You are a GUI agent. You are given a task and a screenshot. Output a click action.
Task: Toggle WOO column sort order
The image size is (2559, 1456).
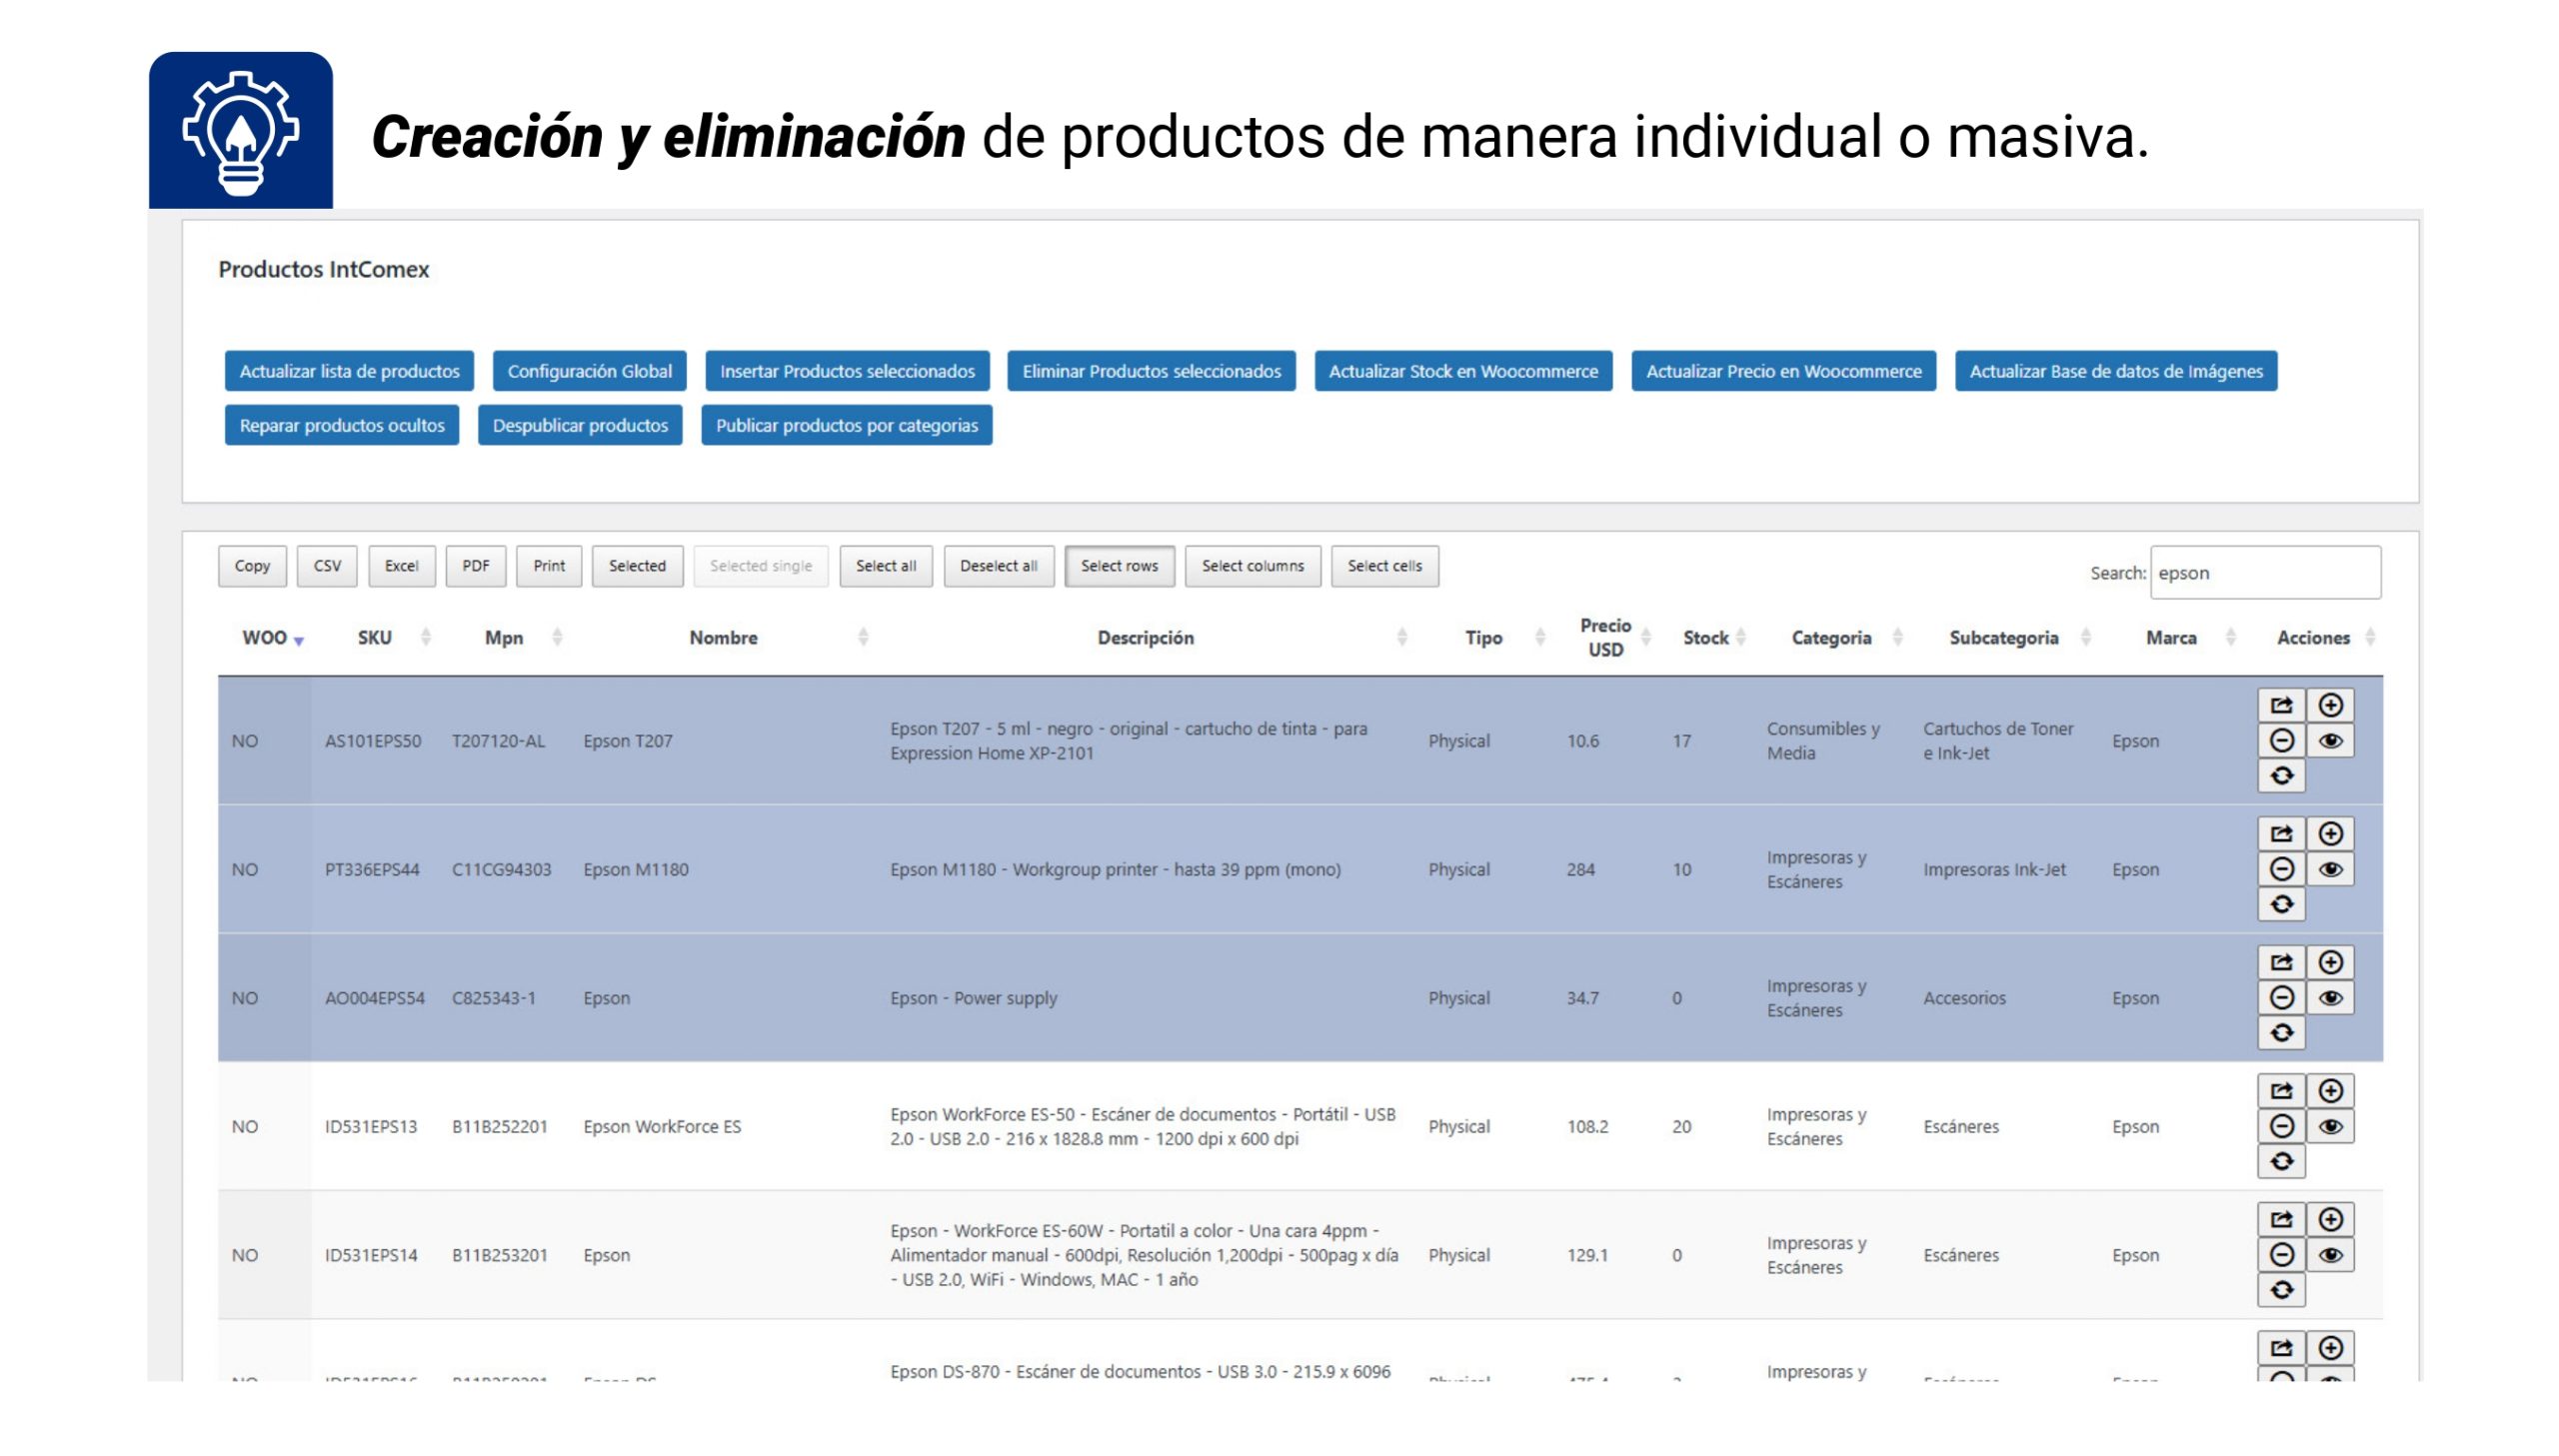pos(267,637)
